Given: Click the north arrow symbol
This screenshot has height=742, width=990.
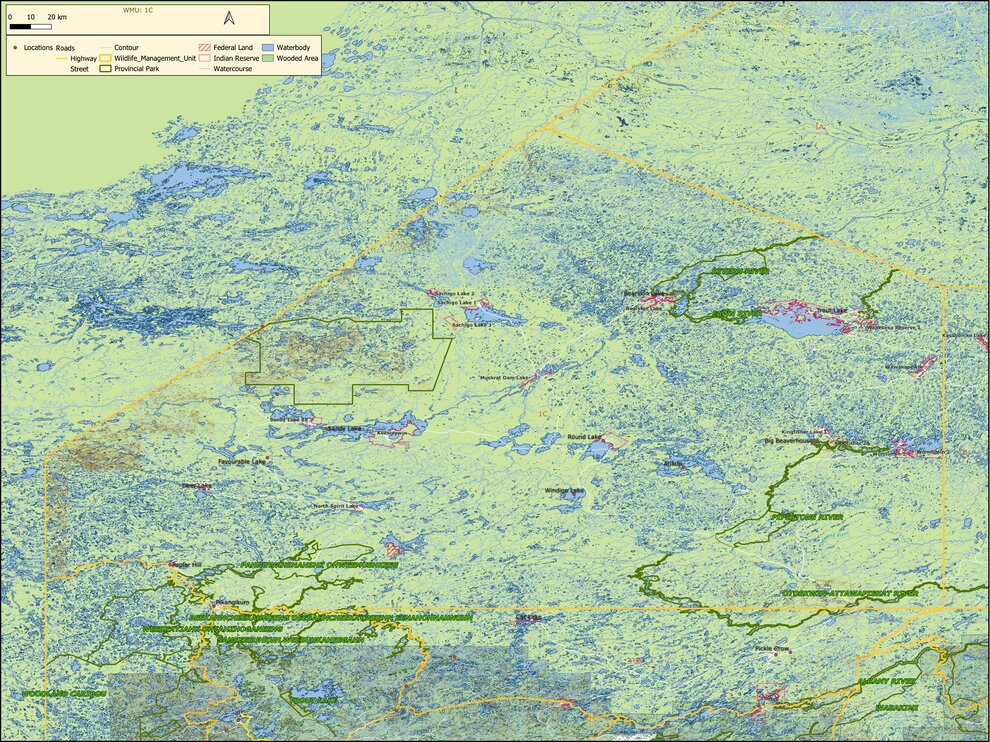Looking at the screenshot, I should 229,18.
